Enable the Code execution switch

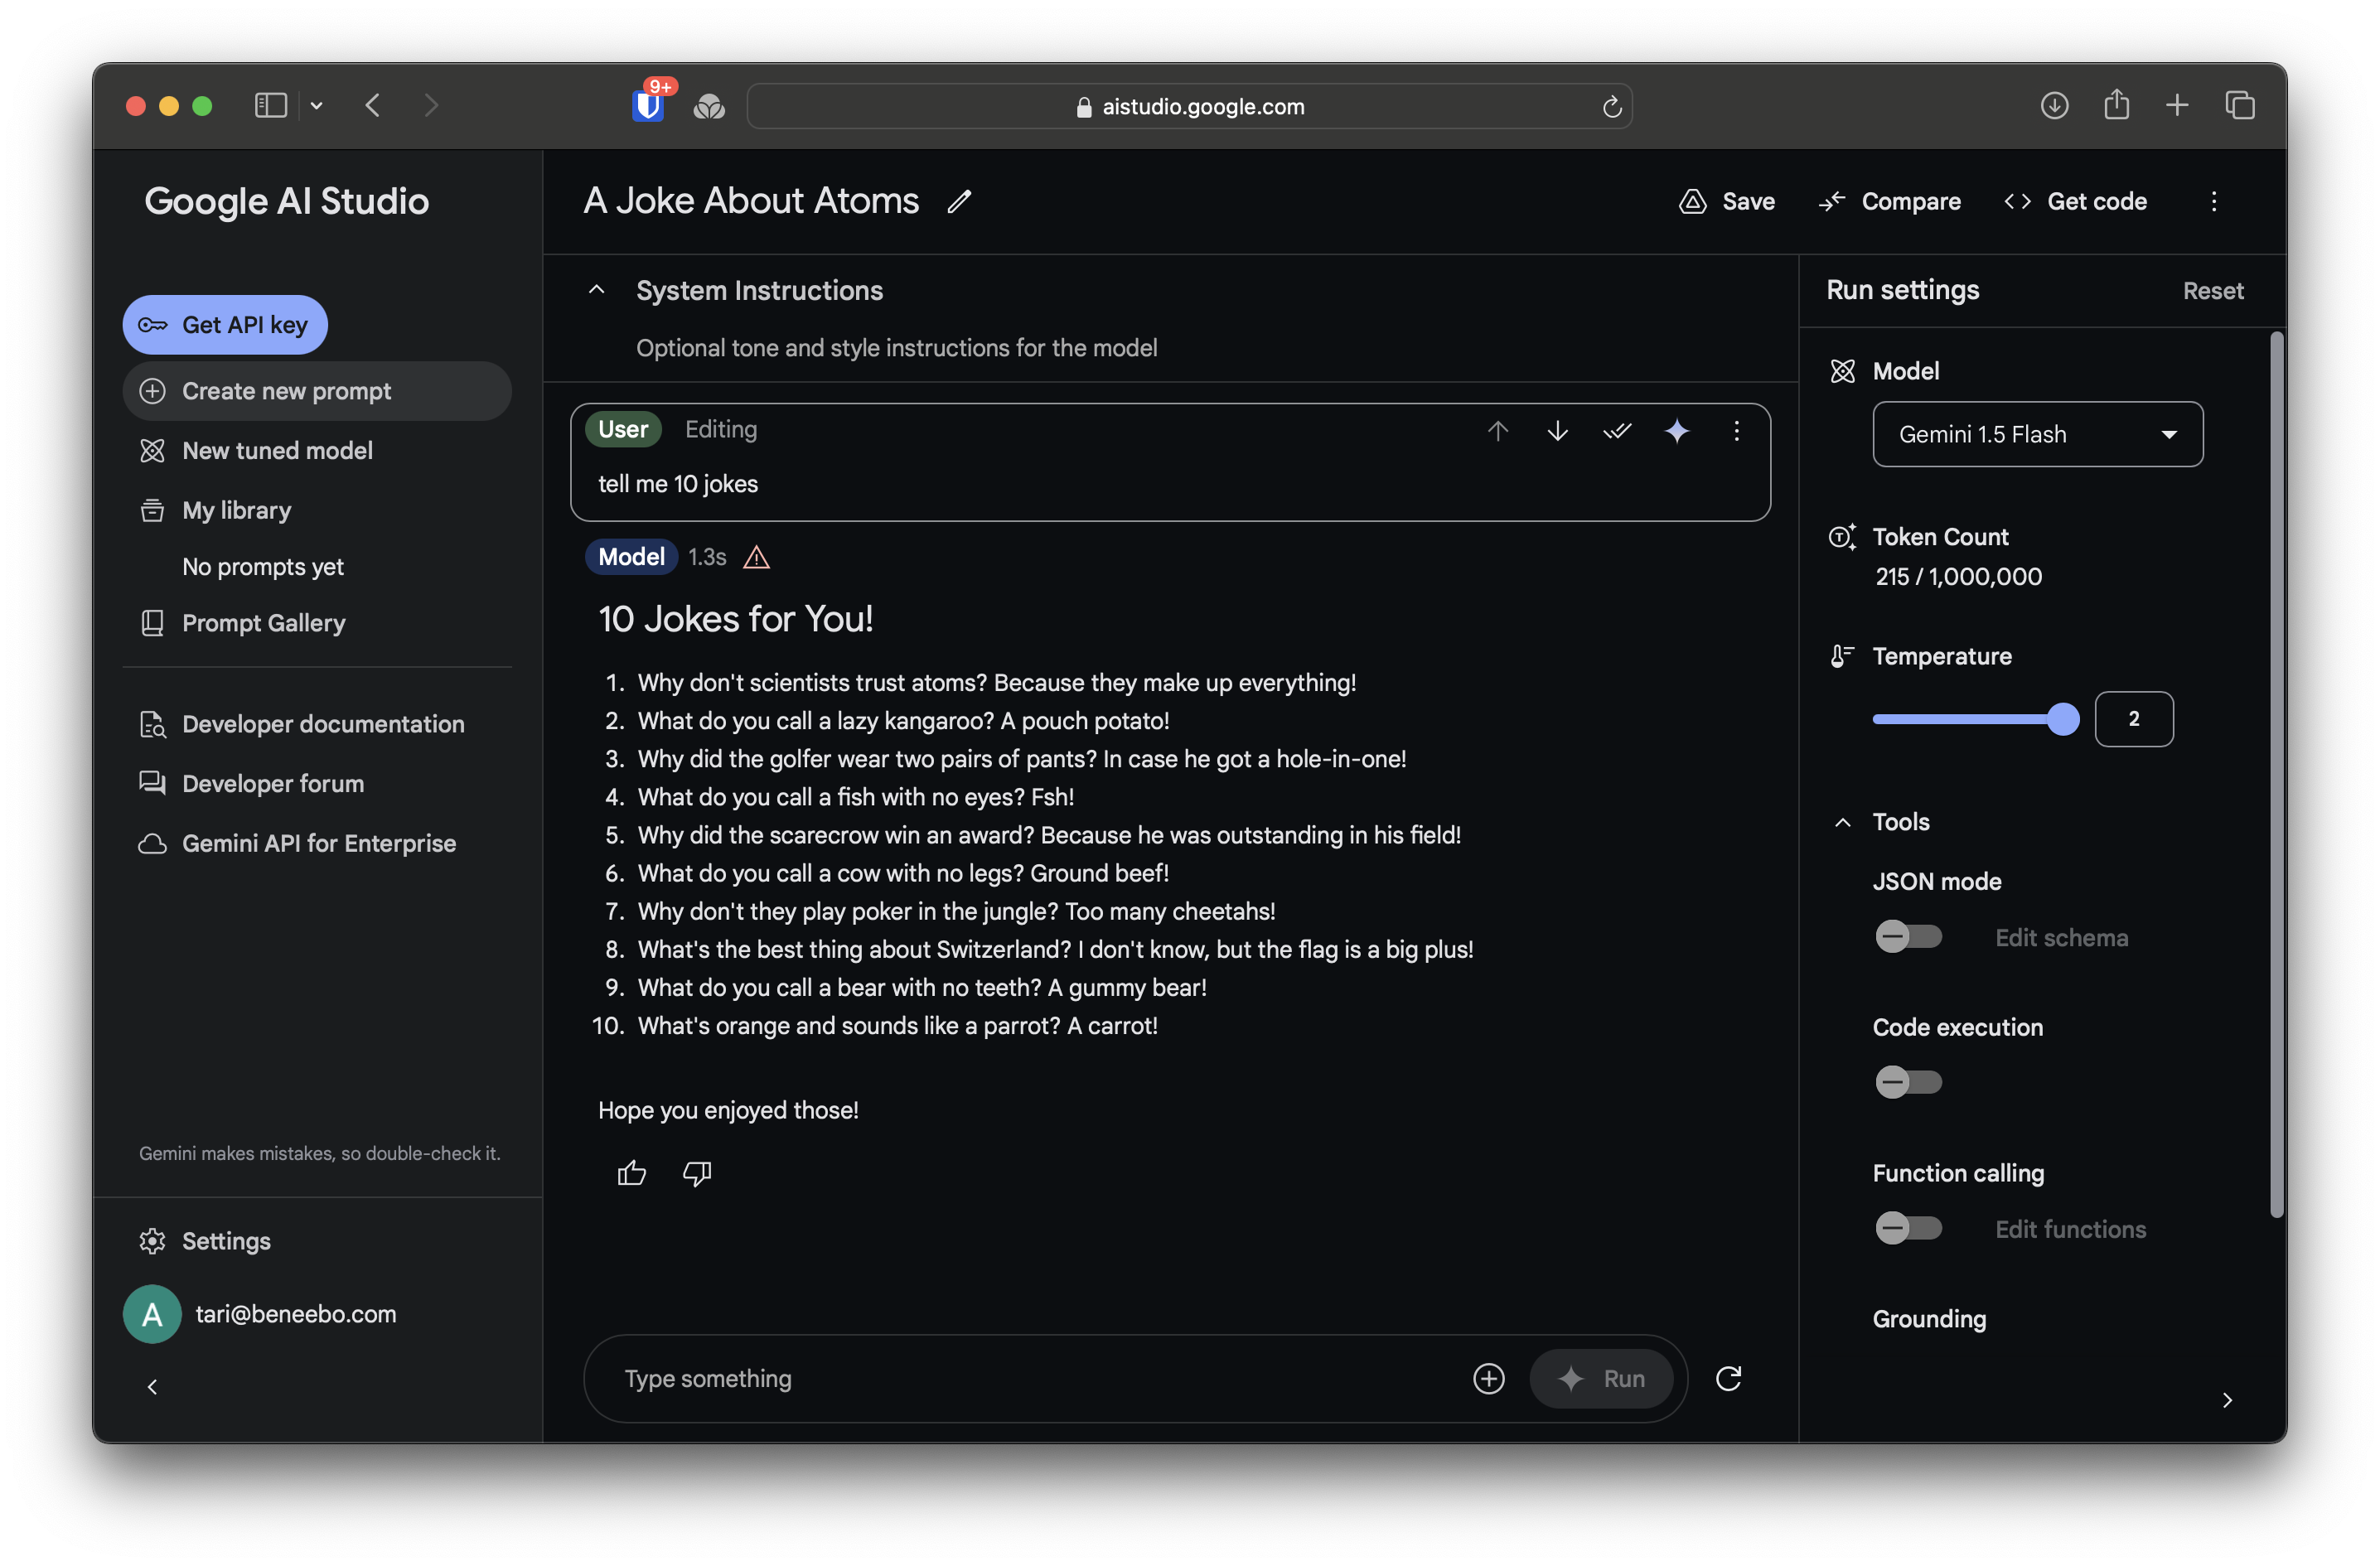1908,1082
